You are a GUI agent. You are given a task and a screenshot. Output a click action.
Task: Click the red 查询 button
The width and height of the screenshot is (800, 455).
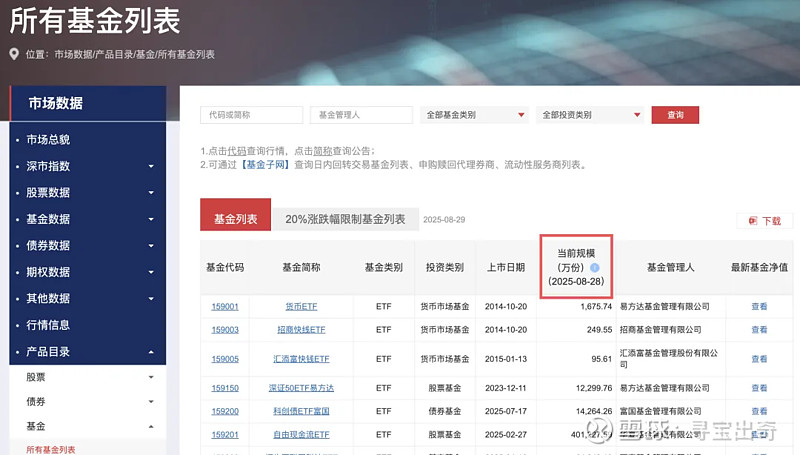[x=675, y=115]
